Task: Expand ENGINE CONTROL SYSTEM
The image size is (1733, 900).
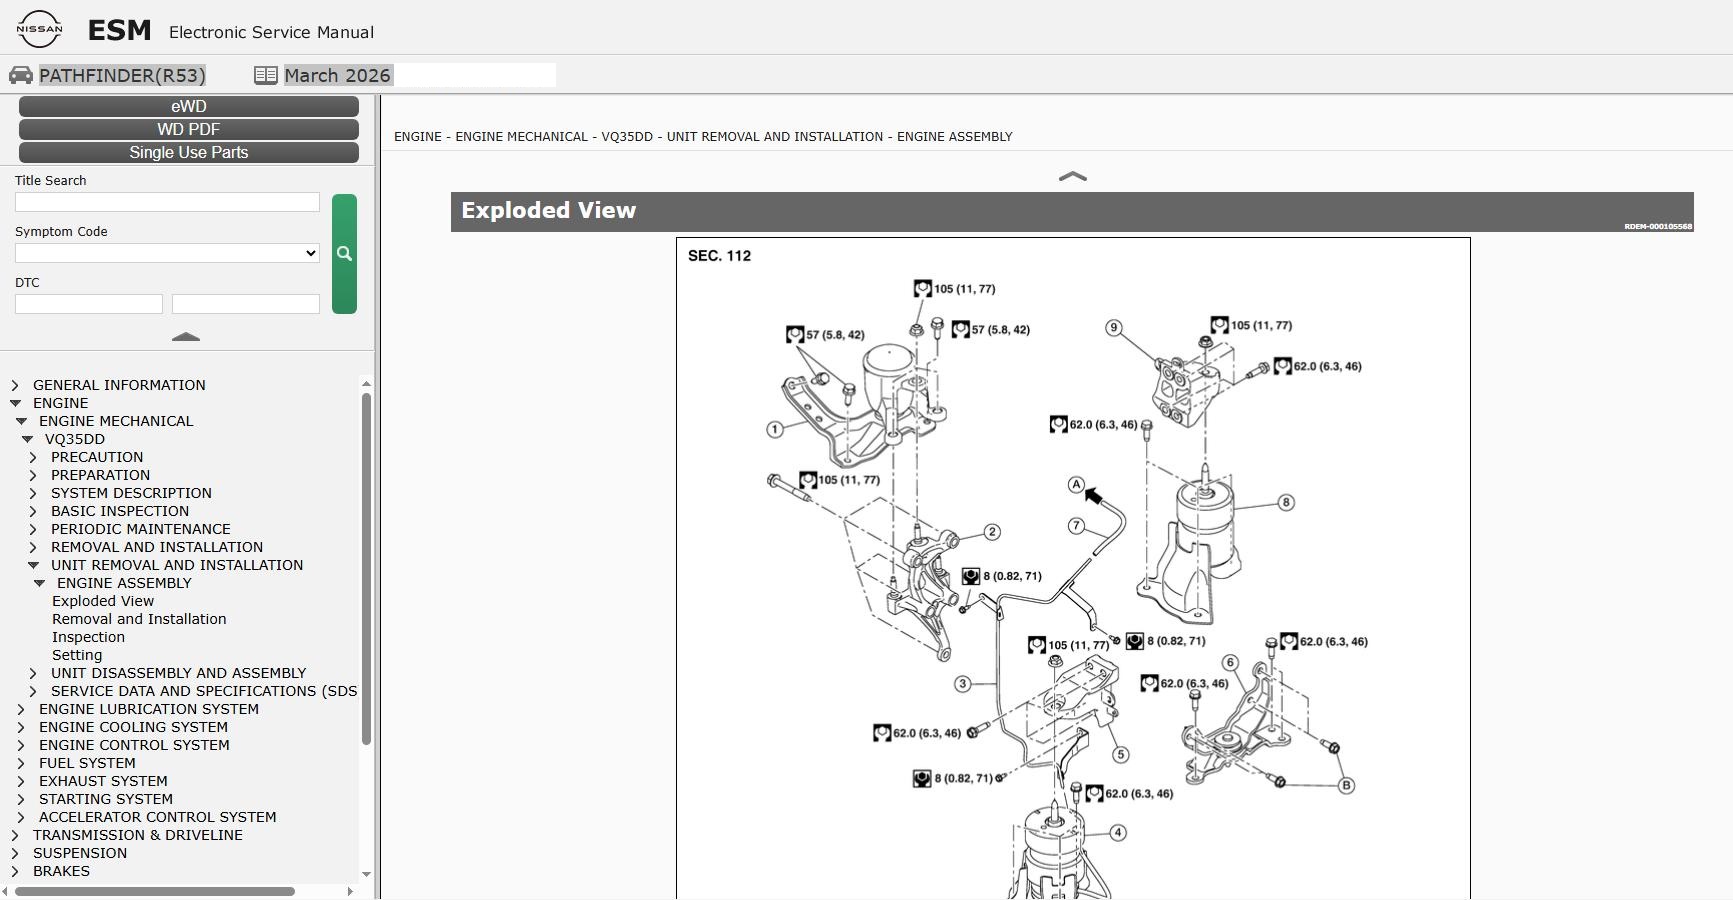Action: 21,745
